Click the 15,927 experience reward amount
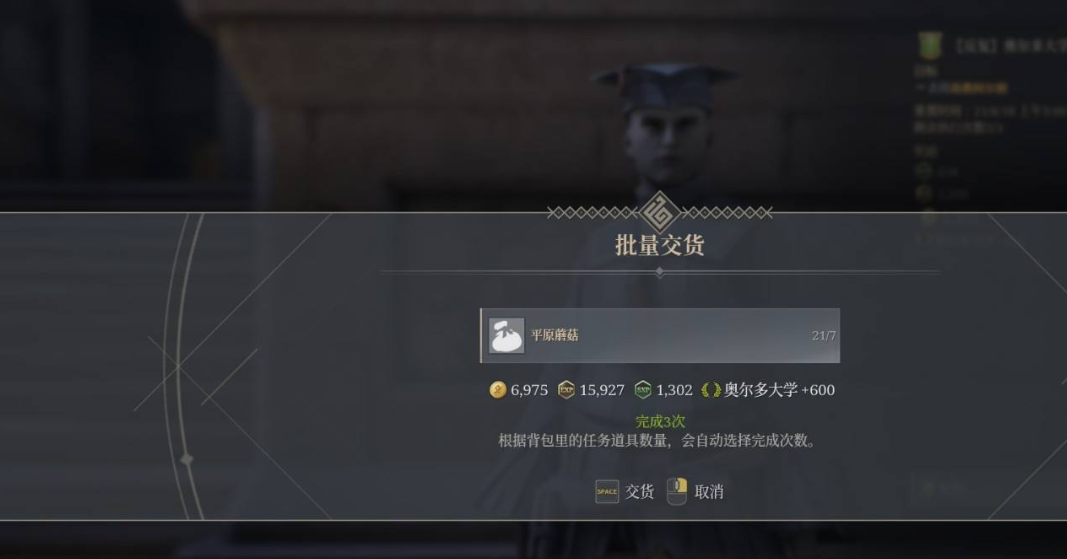The image size is (1067, 559). (602, 390)
